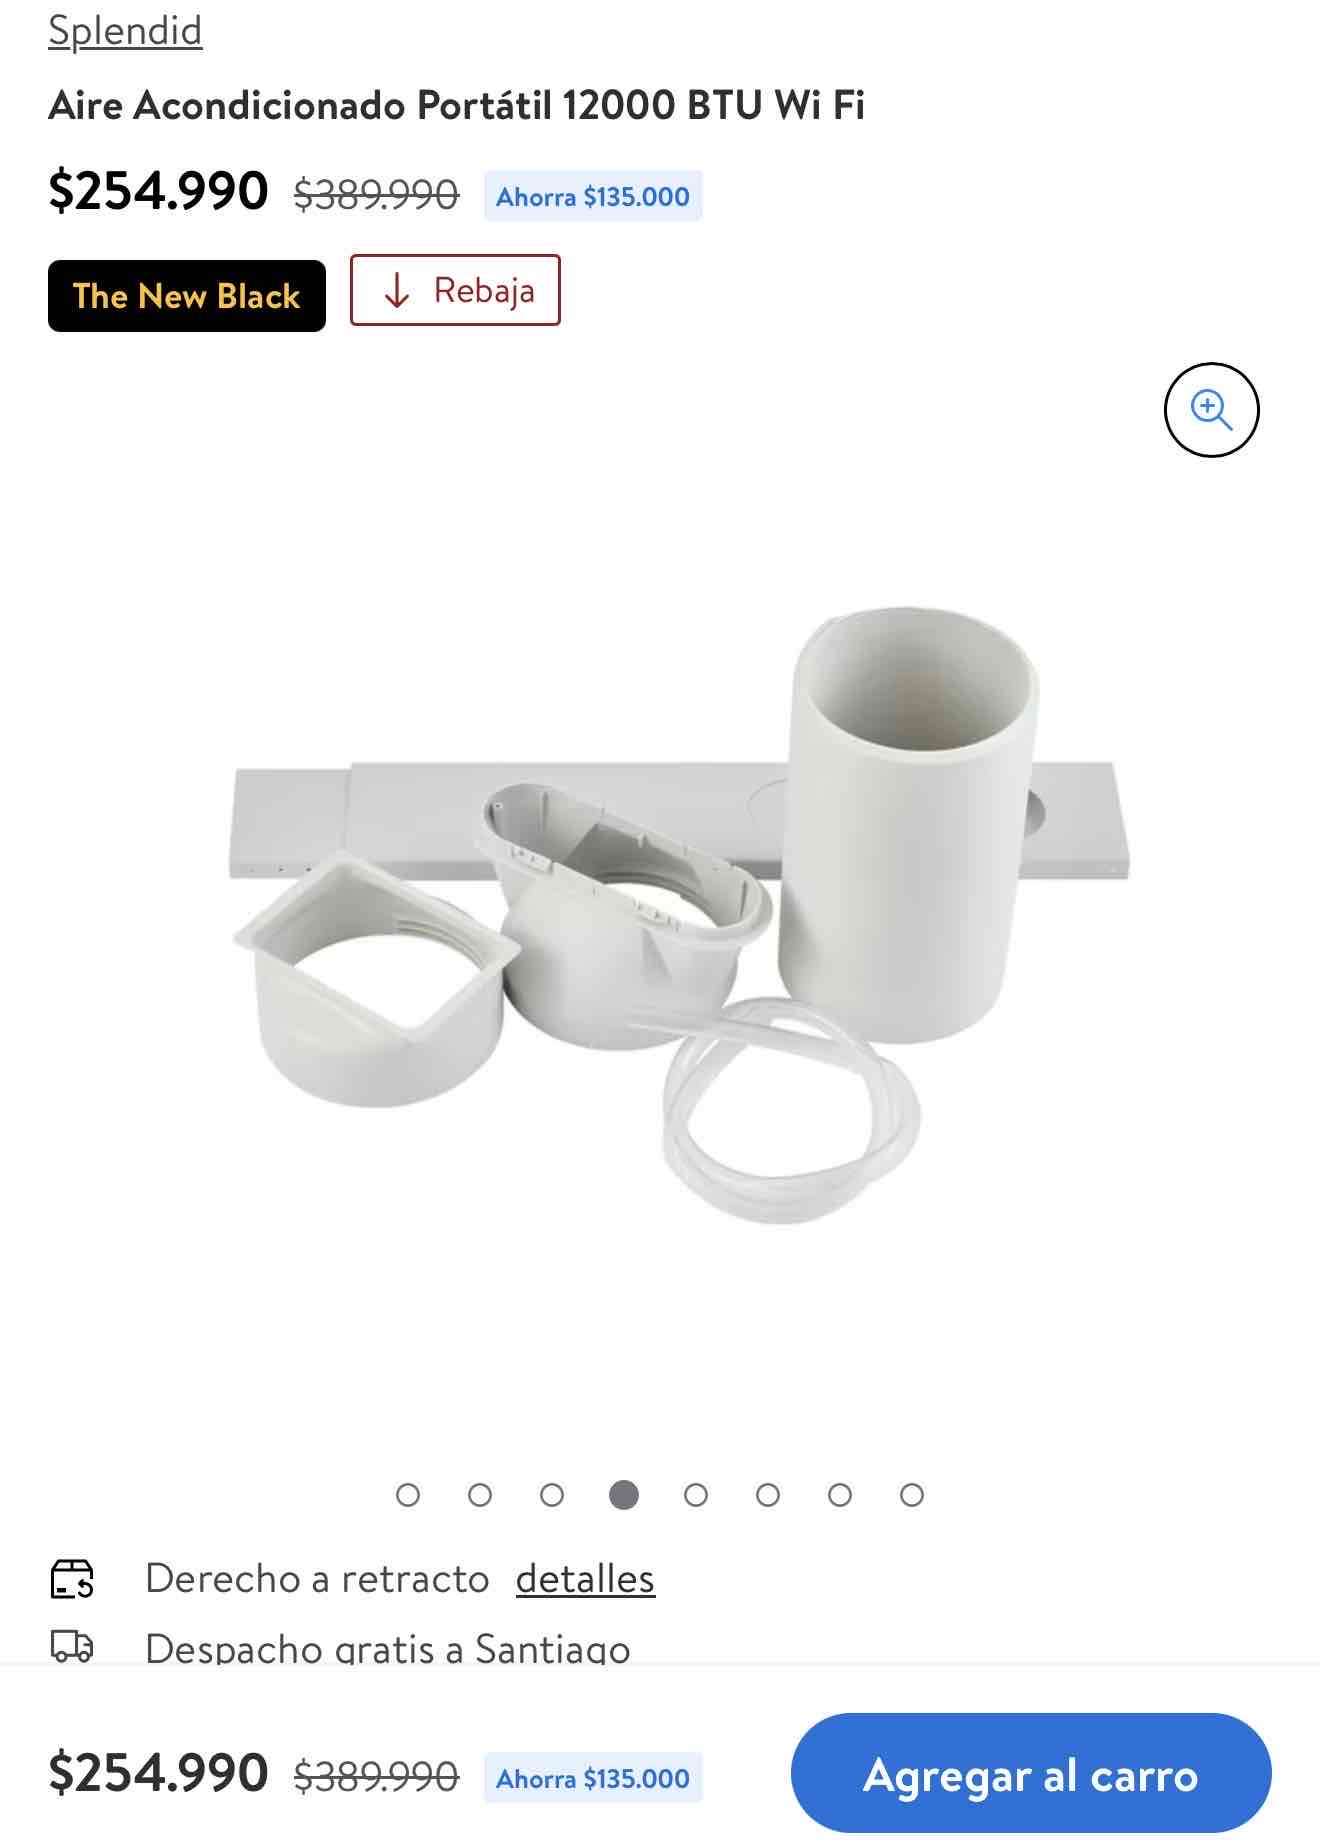1320x1848 pixels.
Task: Select the second carousel dot
Action: (x=480, y=1495)
